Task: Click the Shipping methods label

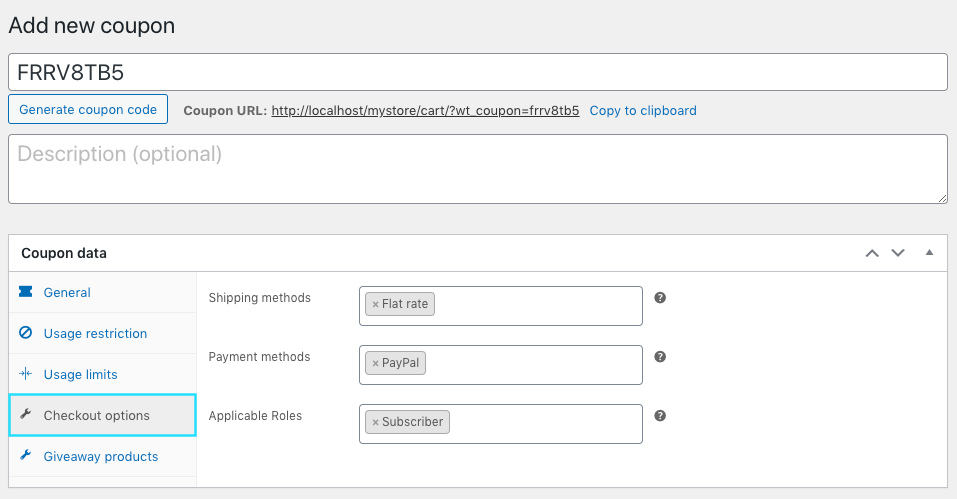Action: pos(259,298)
